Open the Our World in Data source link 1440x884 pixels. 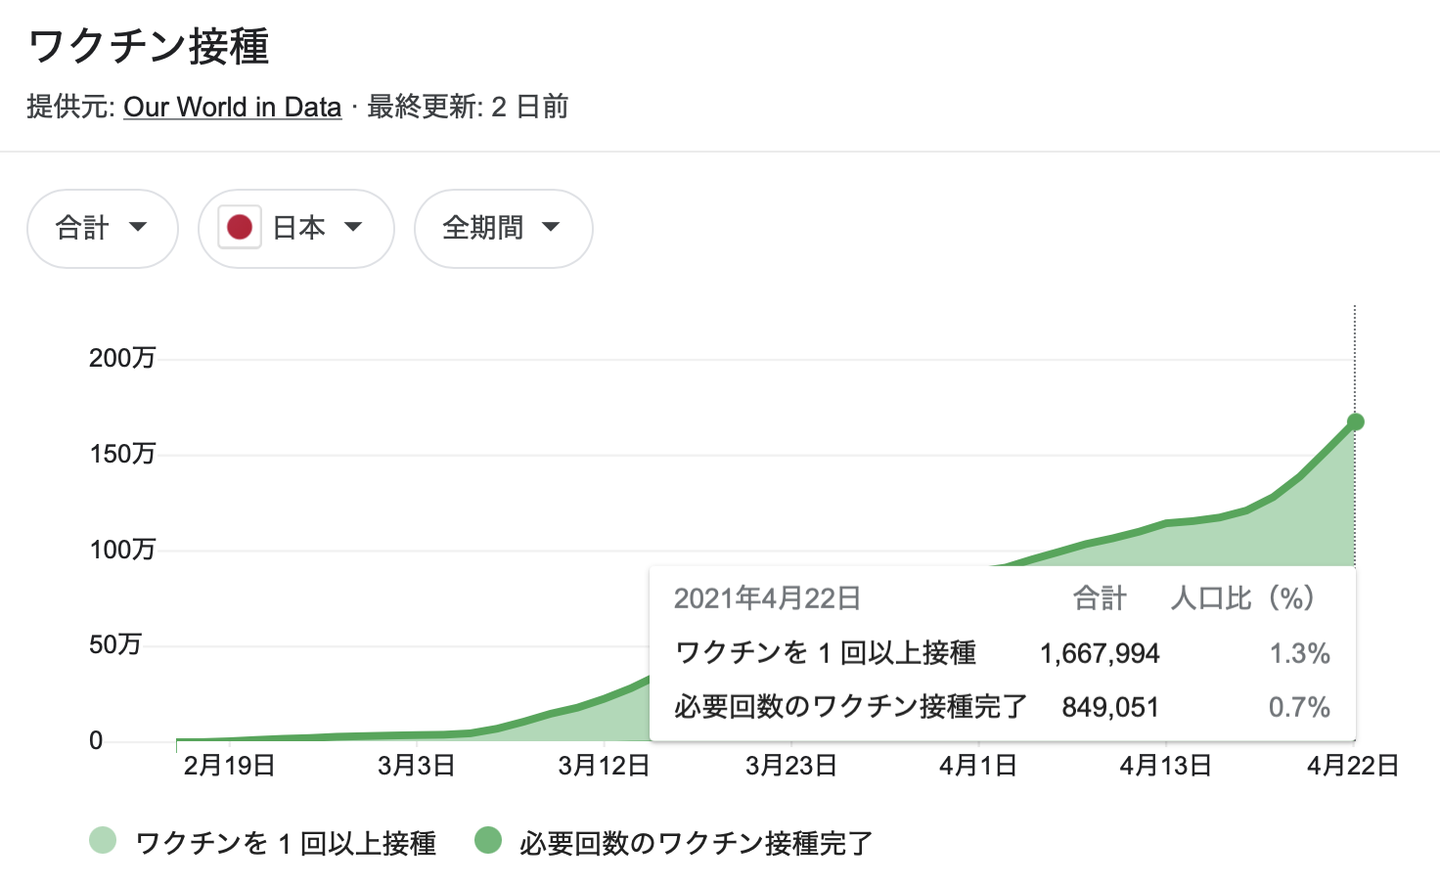(x=232, y=107)
